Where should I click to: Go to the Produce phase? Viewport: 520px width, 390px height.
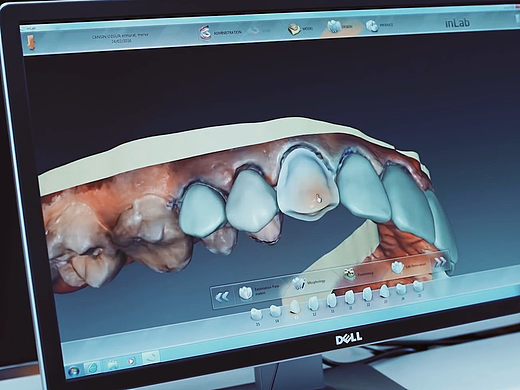point(379,25)
